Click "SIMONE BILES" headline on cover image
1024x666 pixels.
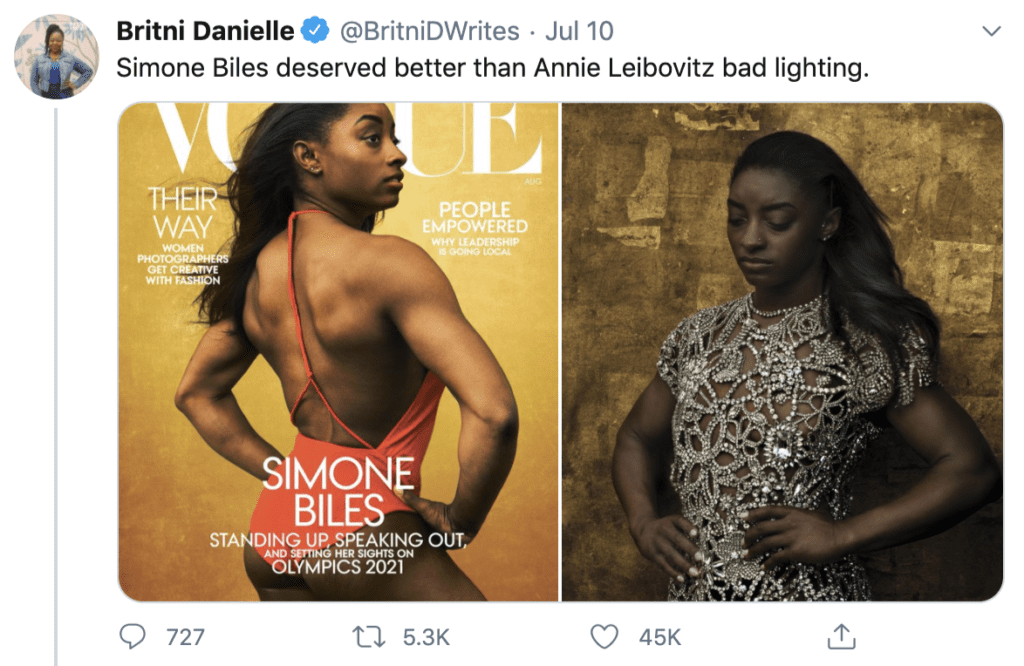(x=338, y=492)
